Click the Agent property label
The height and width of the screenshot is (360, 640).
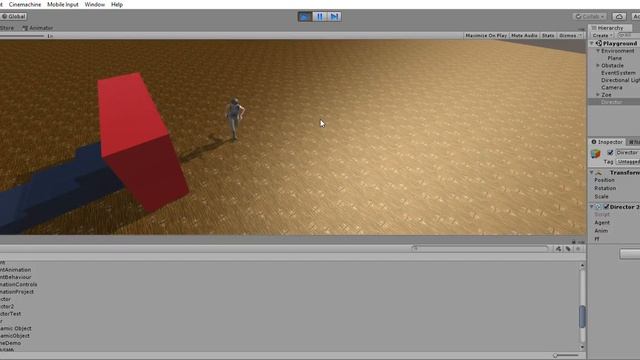(602, 223)
